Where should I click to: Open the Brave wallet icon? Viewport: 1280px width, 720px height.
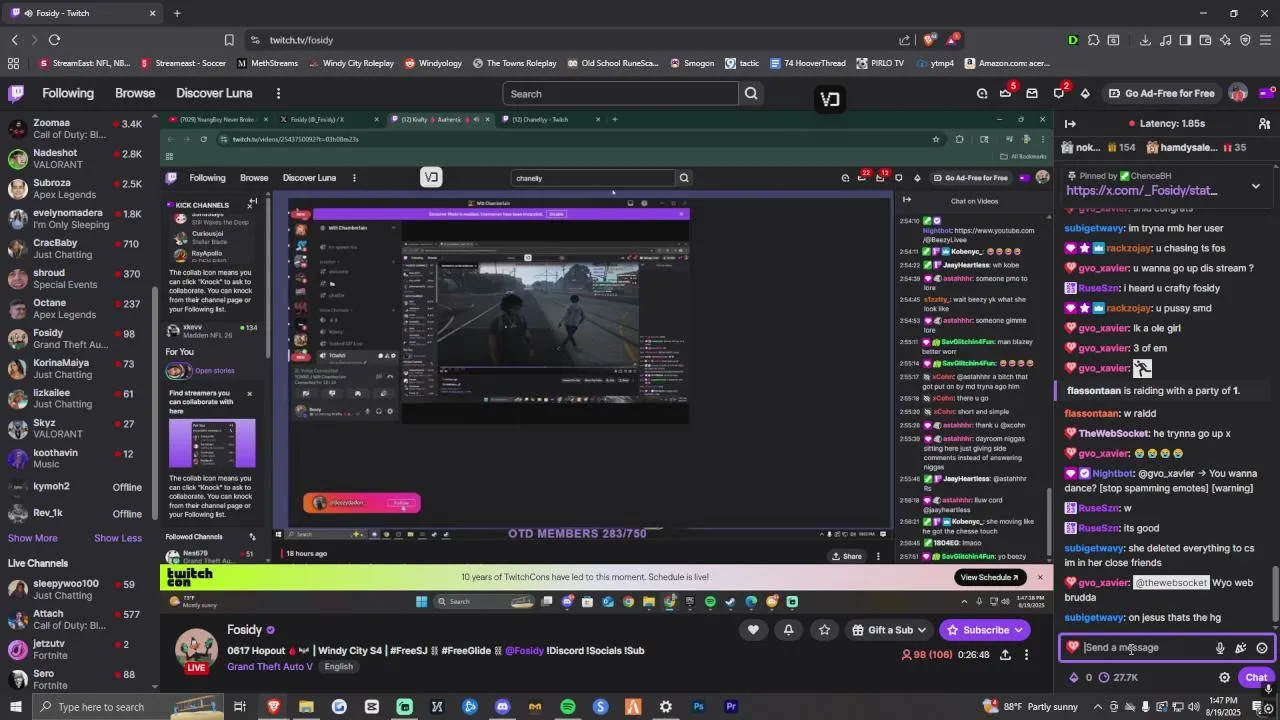tap(1205, 40)
